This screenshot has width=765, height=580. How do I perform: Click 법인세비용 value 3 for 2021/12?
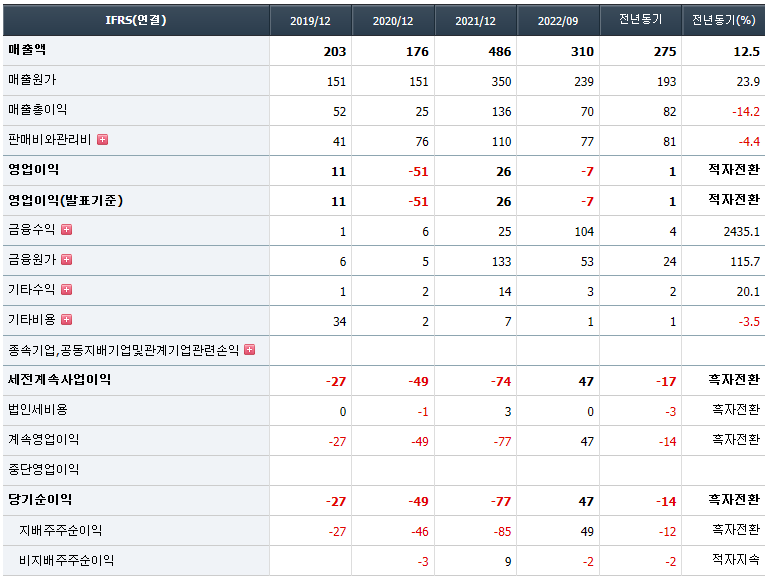[508, 412]
